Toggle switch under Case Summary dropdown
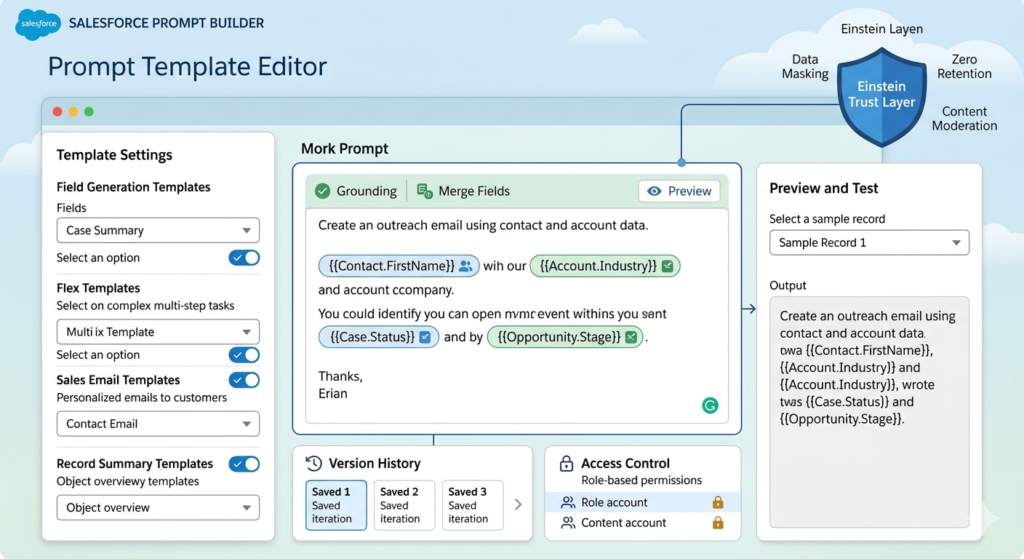Viewport: 1024px width, 559px height. pos(244,257)
